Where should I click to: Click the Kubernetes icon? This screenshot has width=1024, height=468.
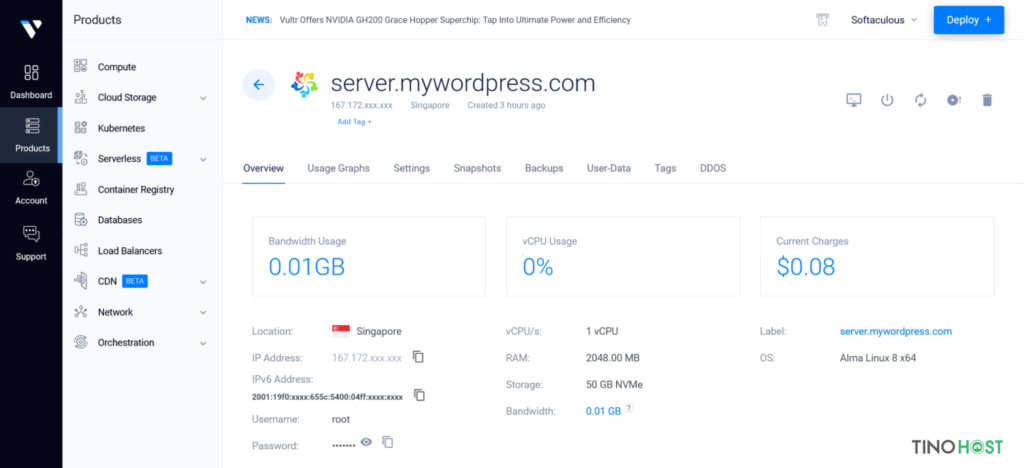[80, 128]
